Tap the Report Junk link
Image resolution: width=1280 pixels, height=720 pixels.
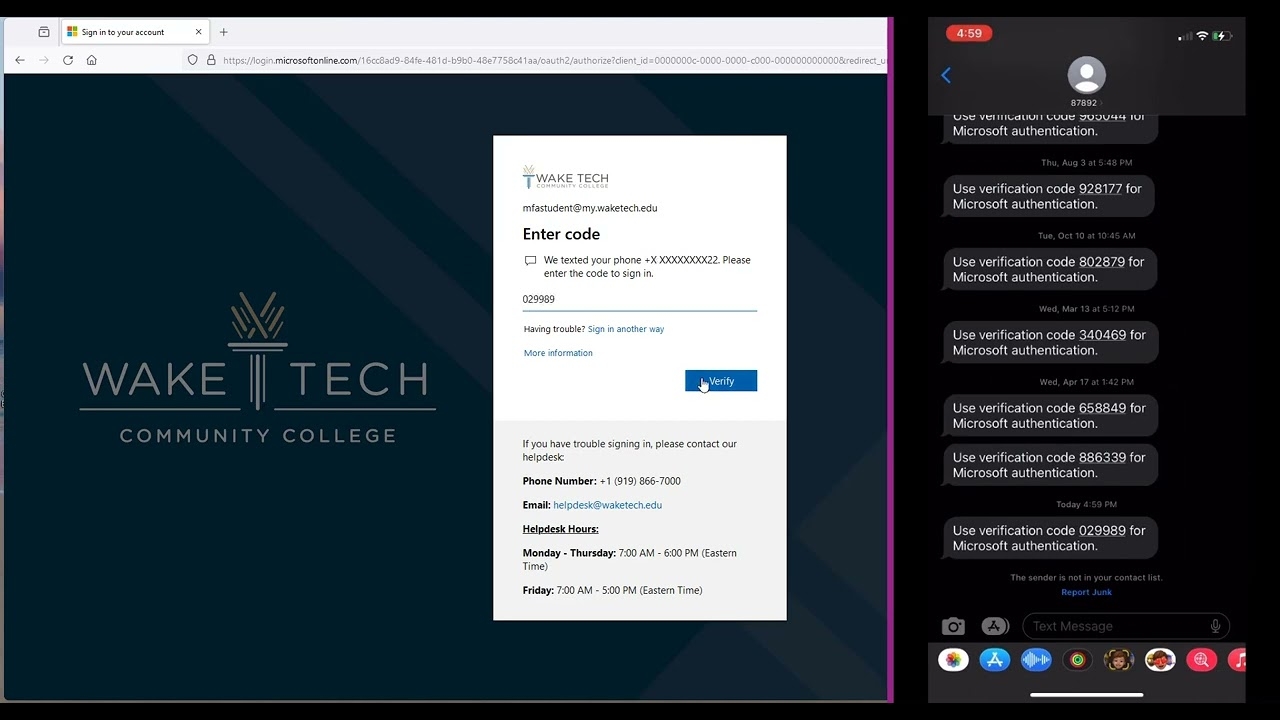[1086, 592]
